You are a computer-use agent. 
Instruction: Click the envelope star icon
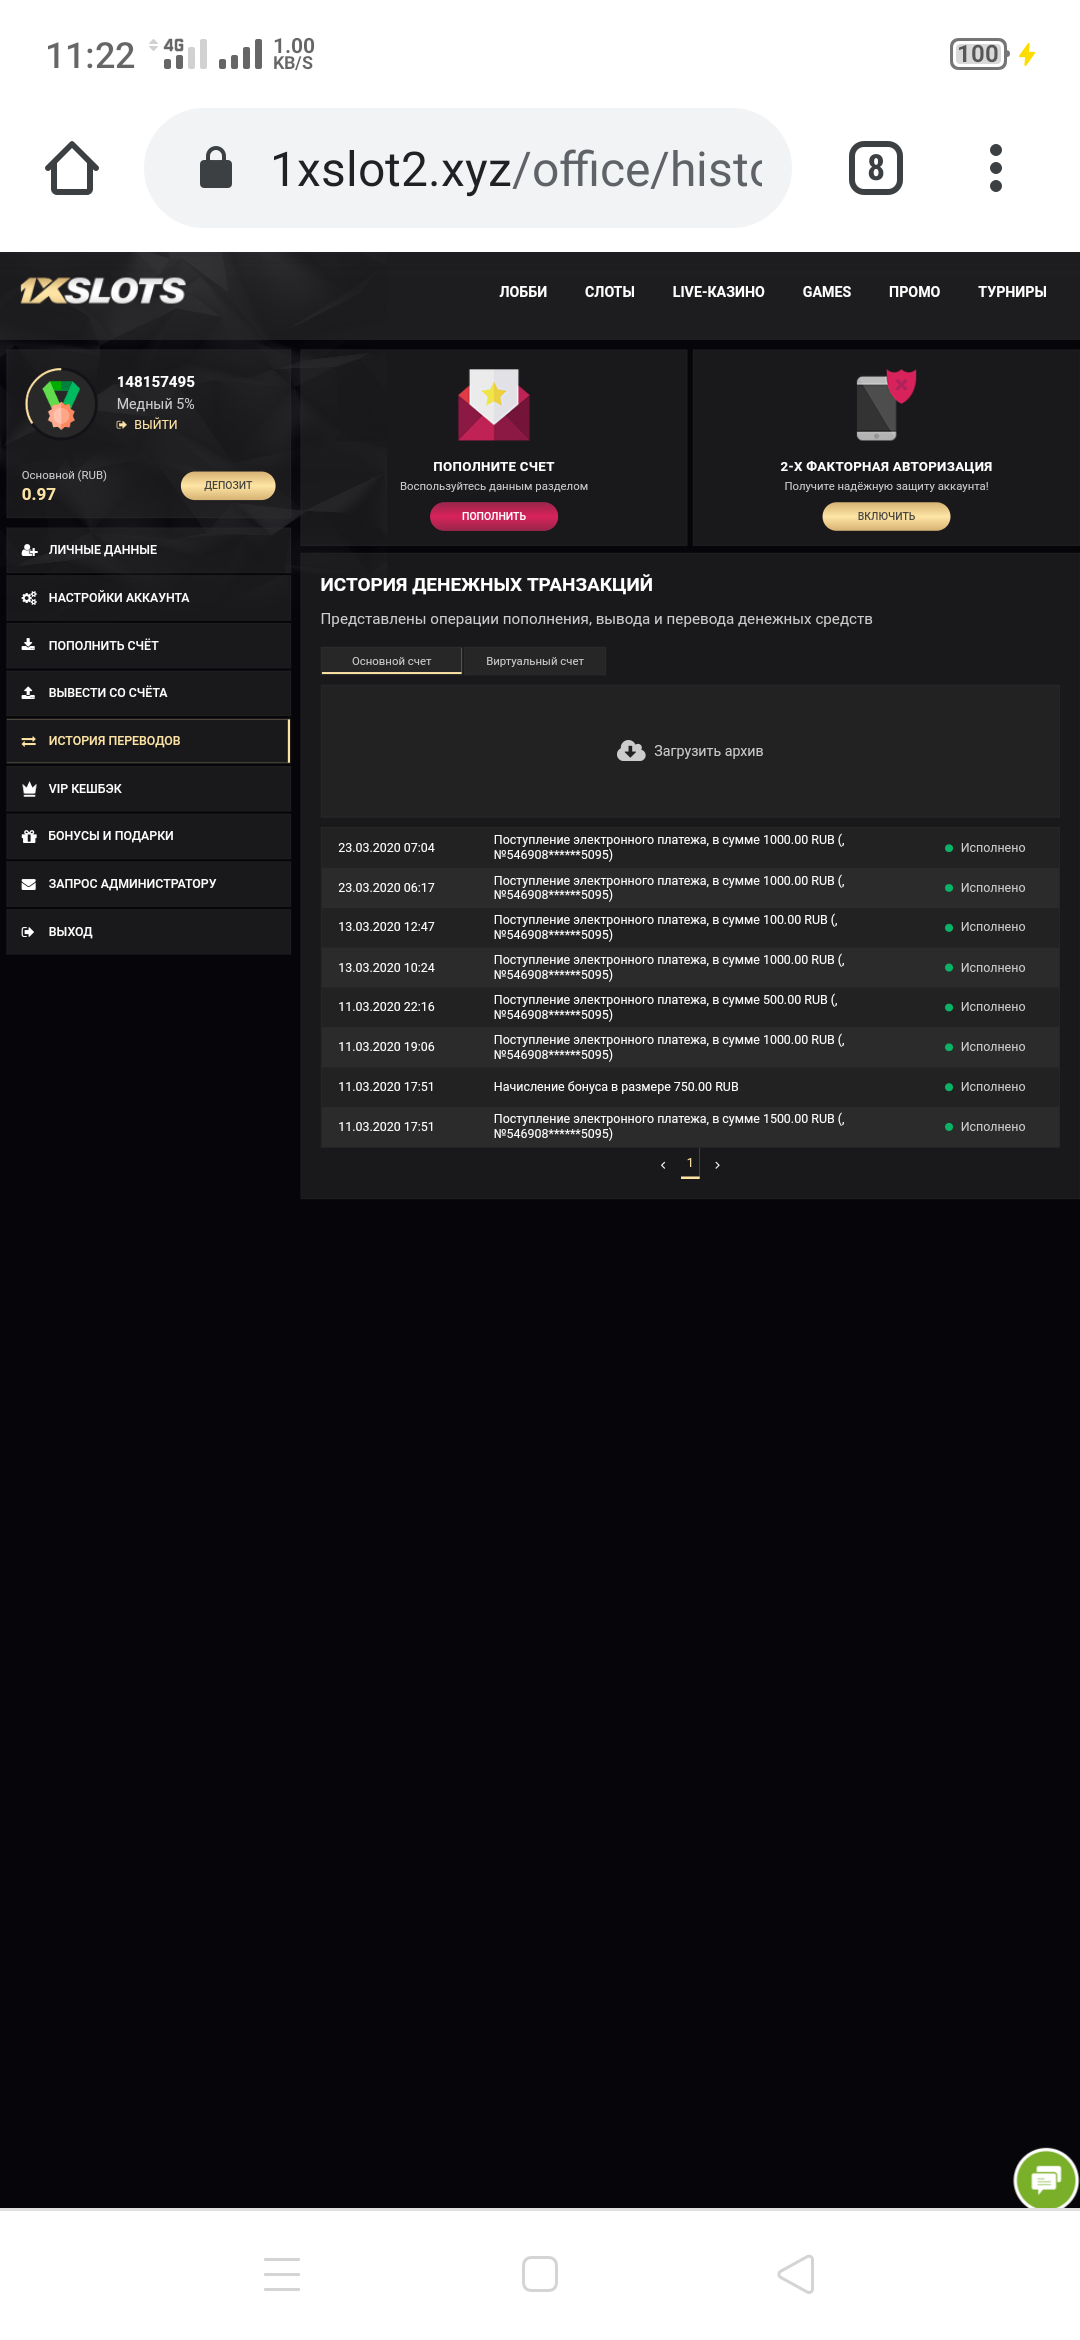click(x=494, y=405)
